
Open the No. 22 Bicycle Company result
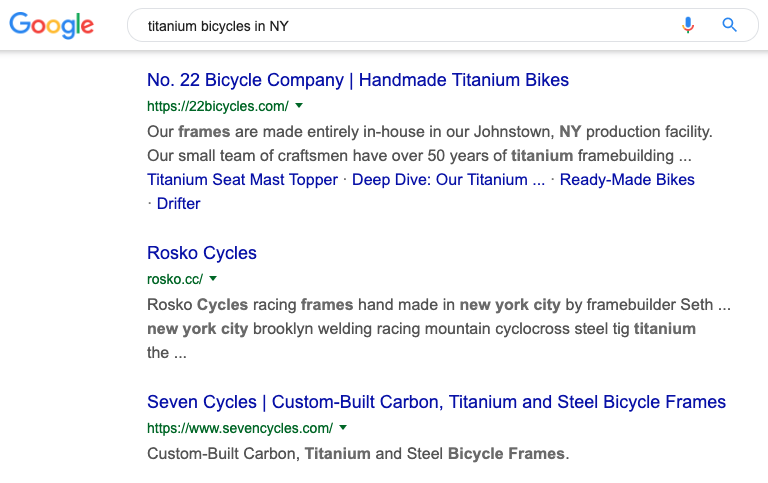[x=358, y=80]
